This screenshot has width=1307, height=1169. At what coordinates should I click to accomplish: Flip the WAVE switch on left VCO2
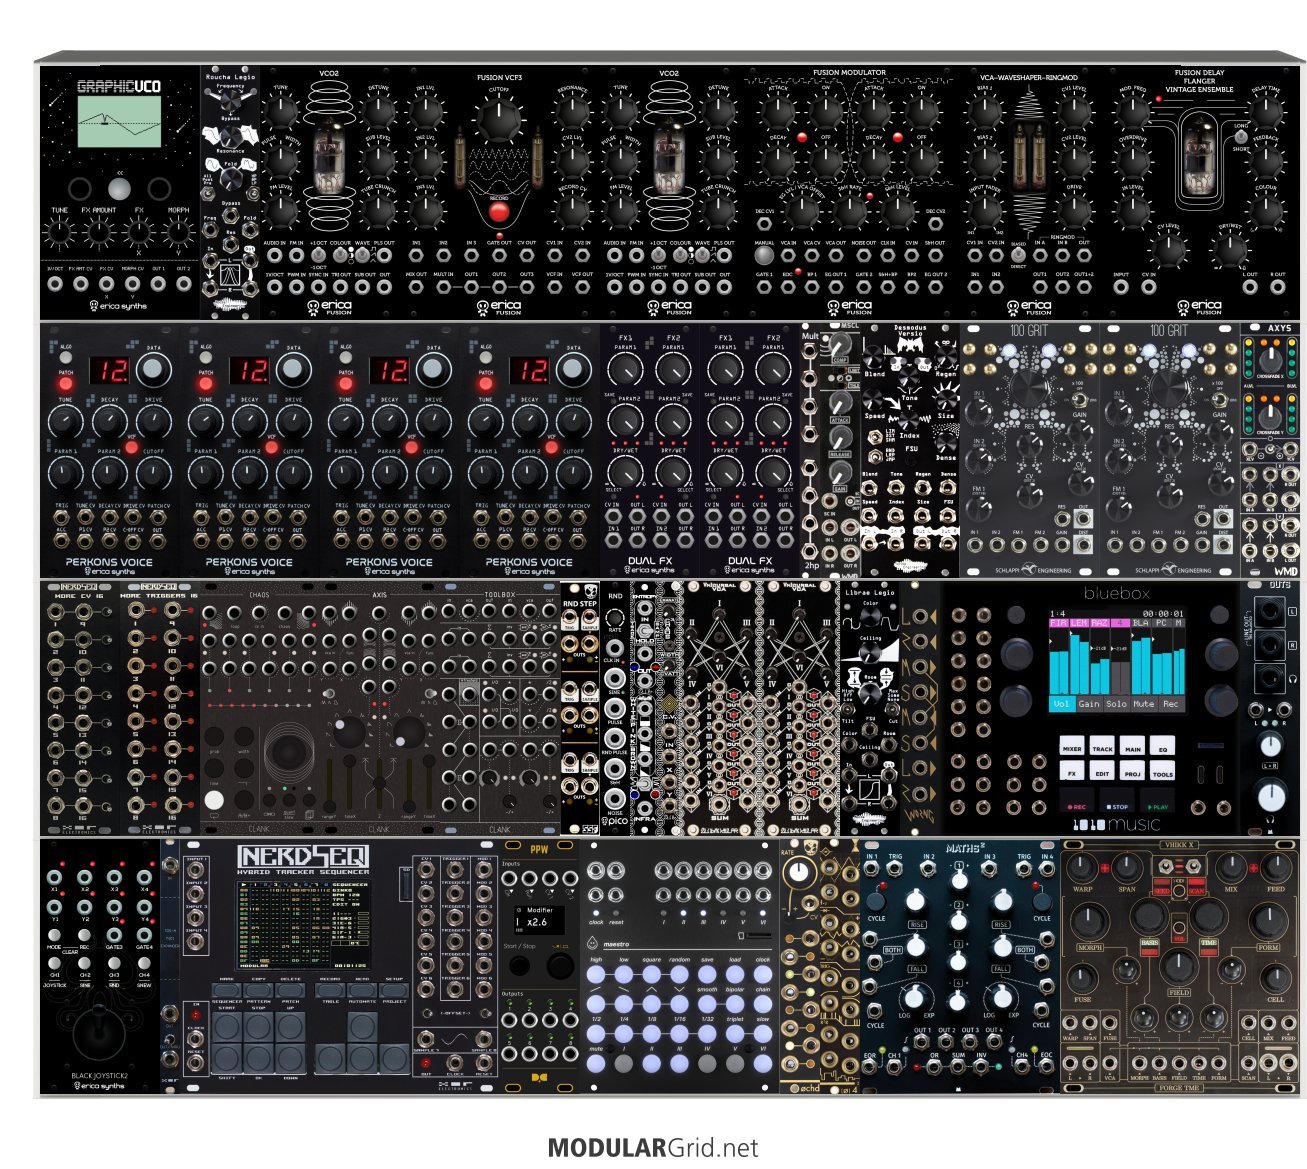coord(362,255)
